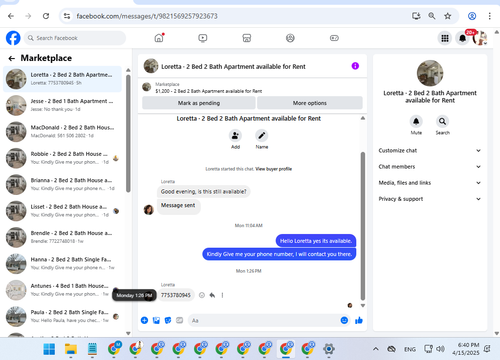Expand Chat members section
Image resolution: width=500 pixels, height=360 pixels.
click(x=430, y=167)
